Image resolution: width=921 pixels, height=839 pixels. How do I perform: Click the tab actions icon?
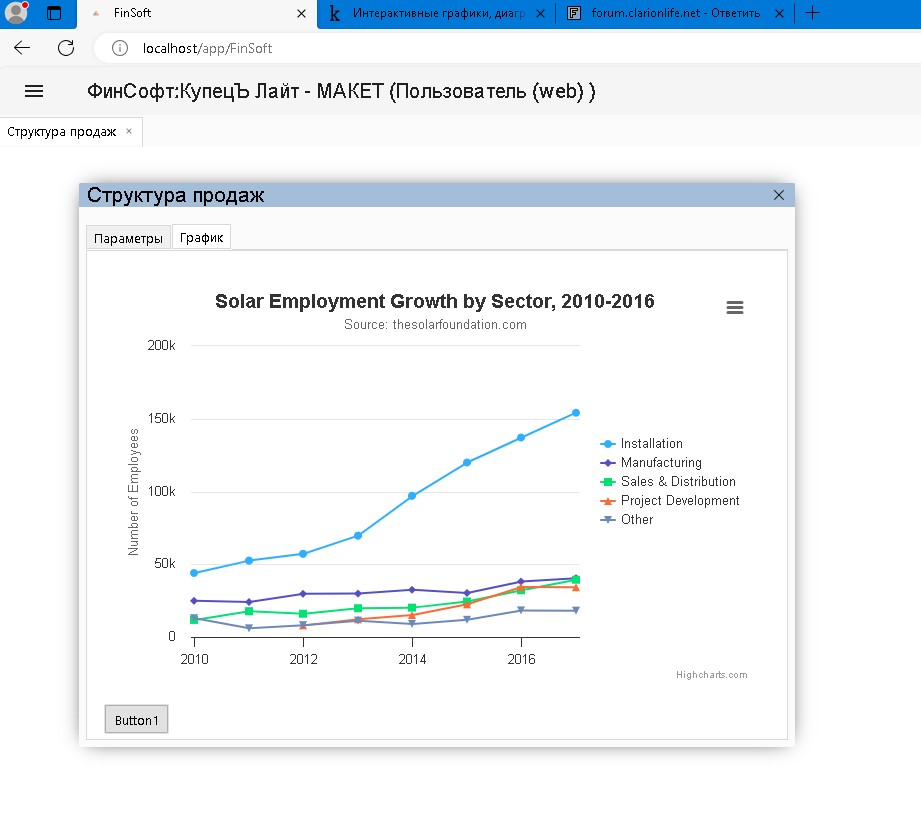pos(54,14)
